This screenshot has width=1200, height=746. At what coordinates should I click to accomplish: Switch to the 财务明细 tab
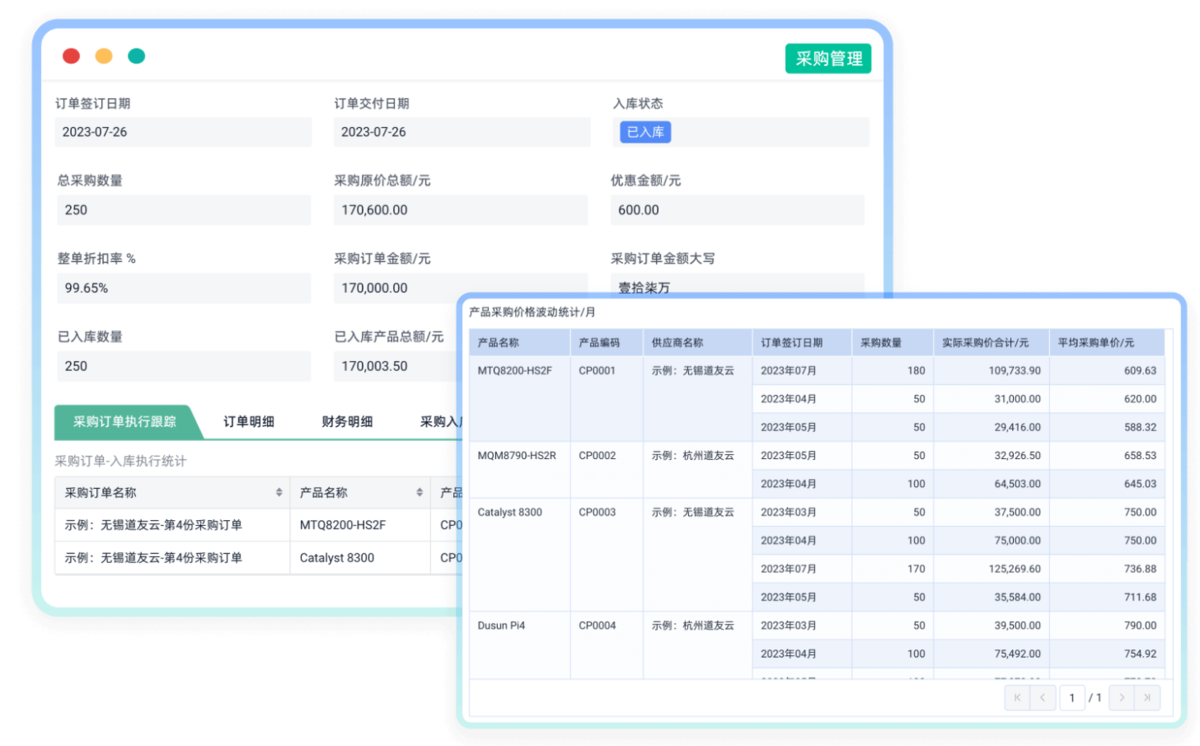point(347,422)
